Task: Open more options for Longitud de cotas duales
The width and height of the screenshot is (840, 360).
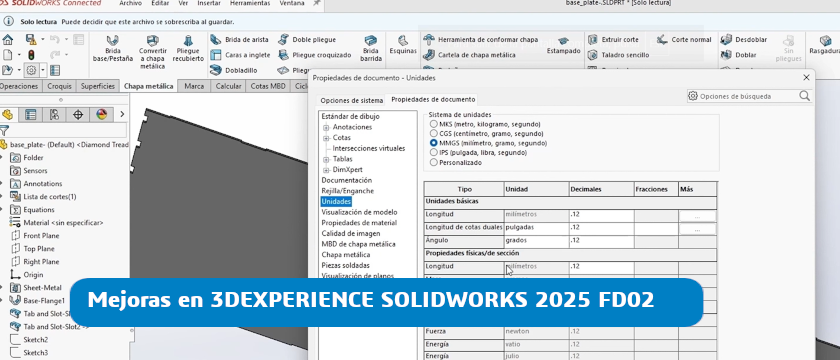Action: pyautogui.click(x=697, y=229)
